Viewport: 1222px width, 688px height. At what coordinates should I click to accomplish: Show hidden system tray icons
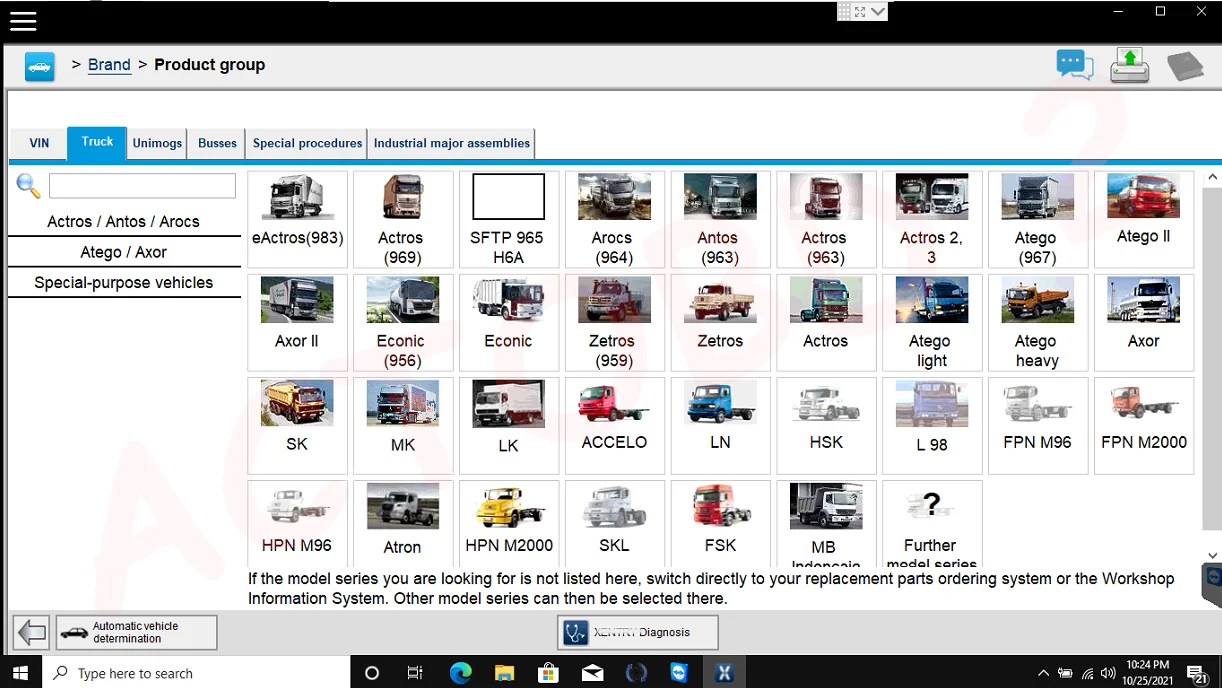coord(1043,673)
